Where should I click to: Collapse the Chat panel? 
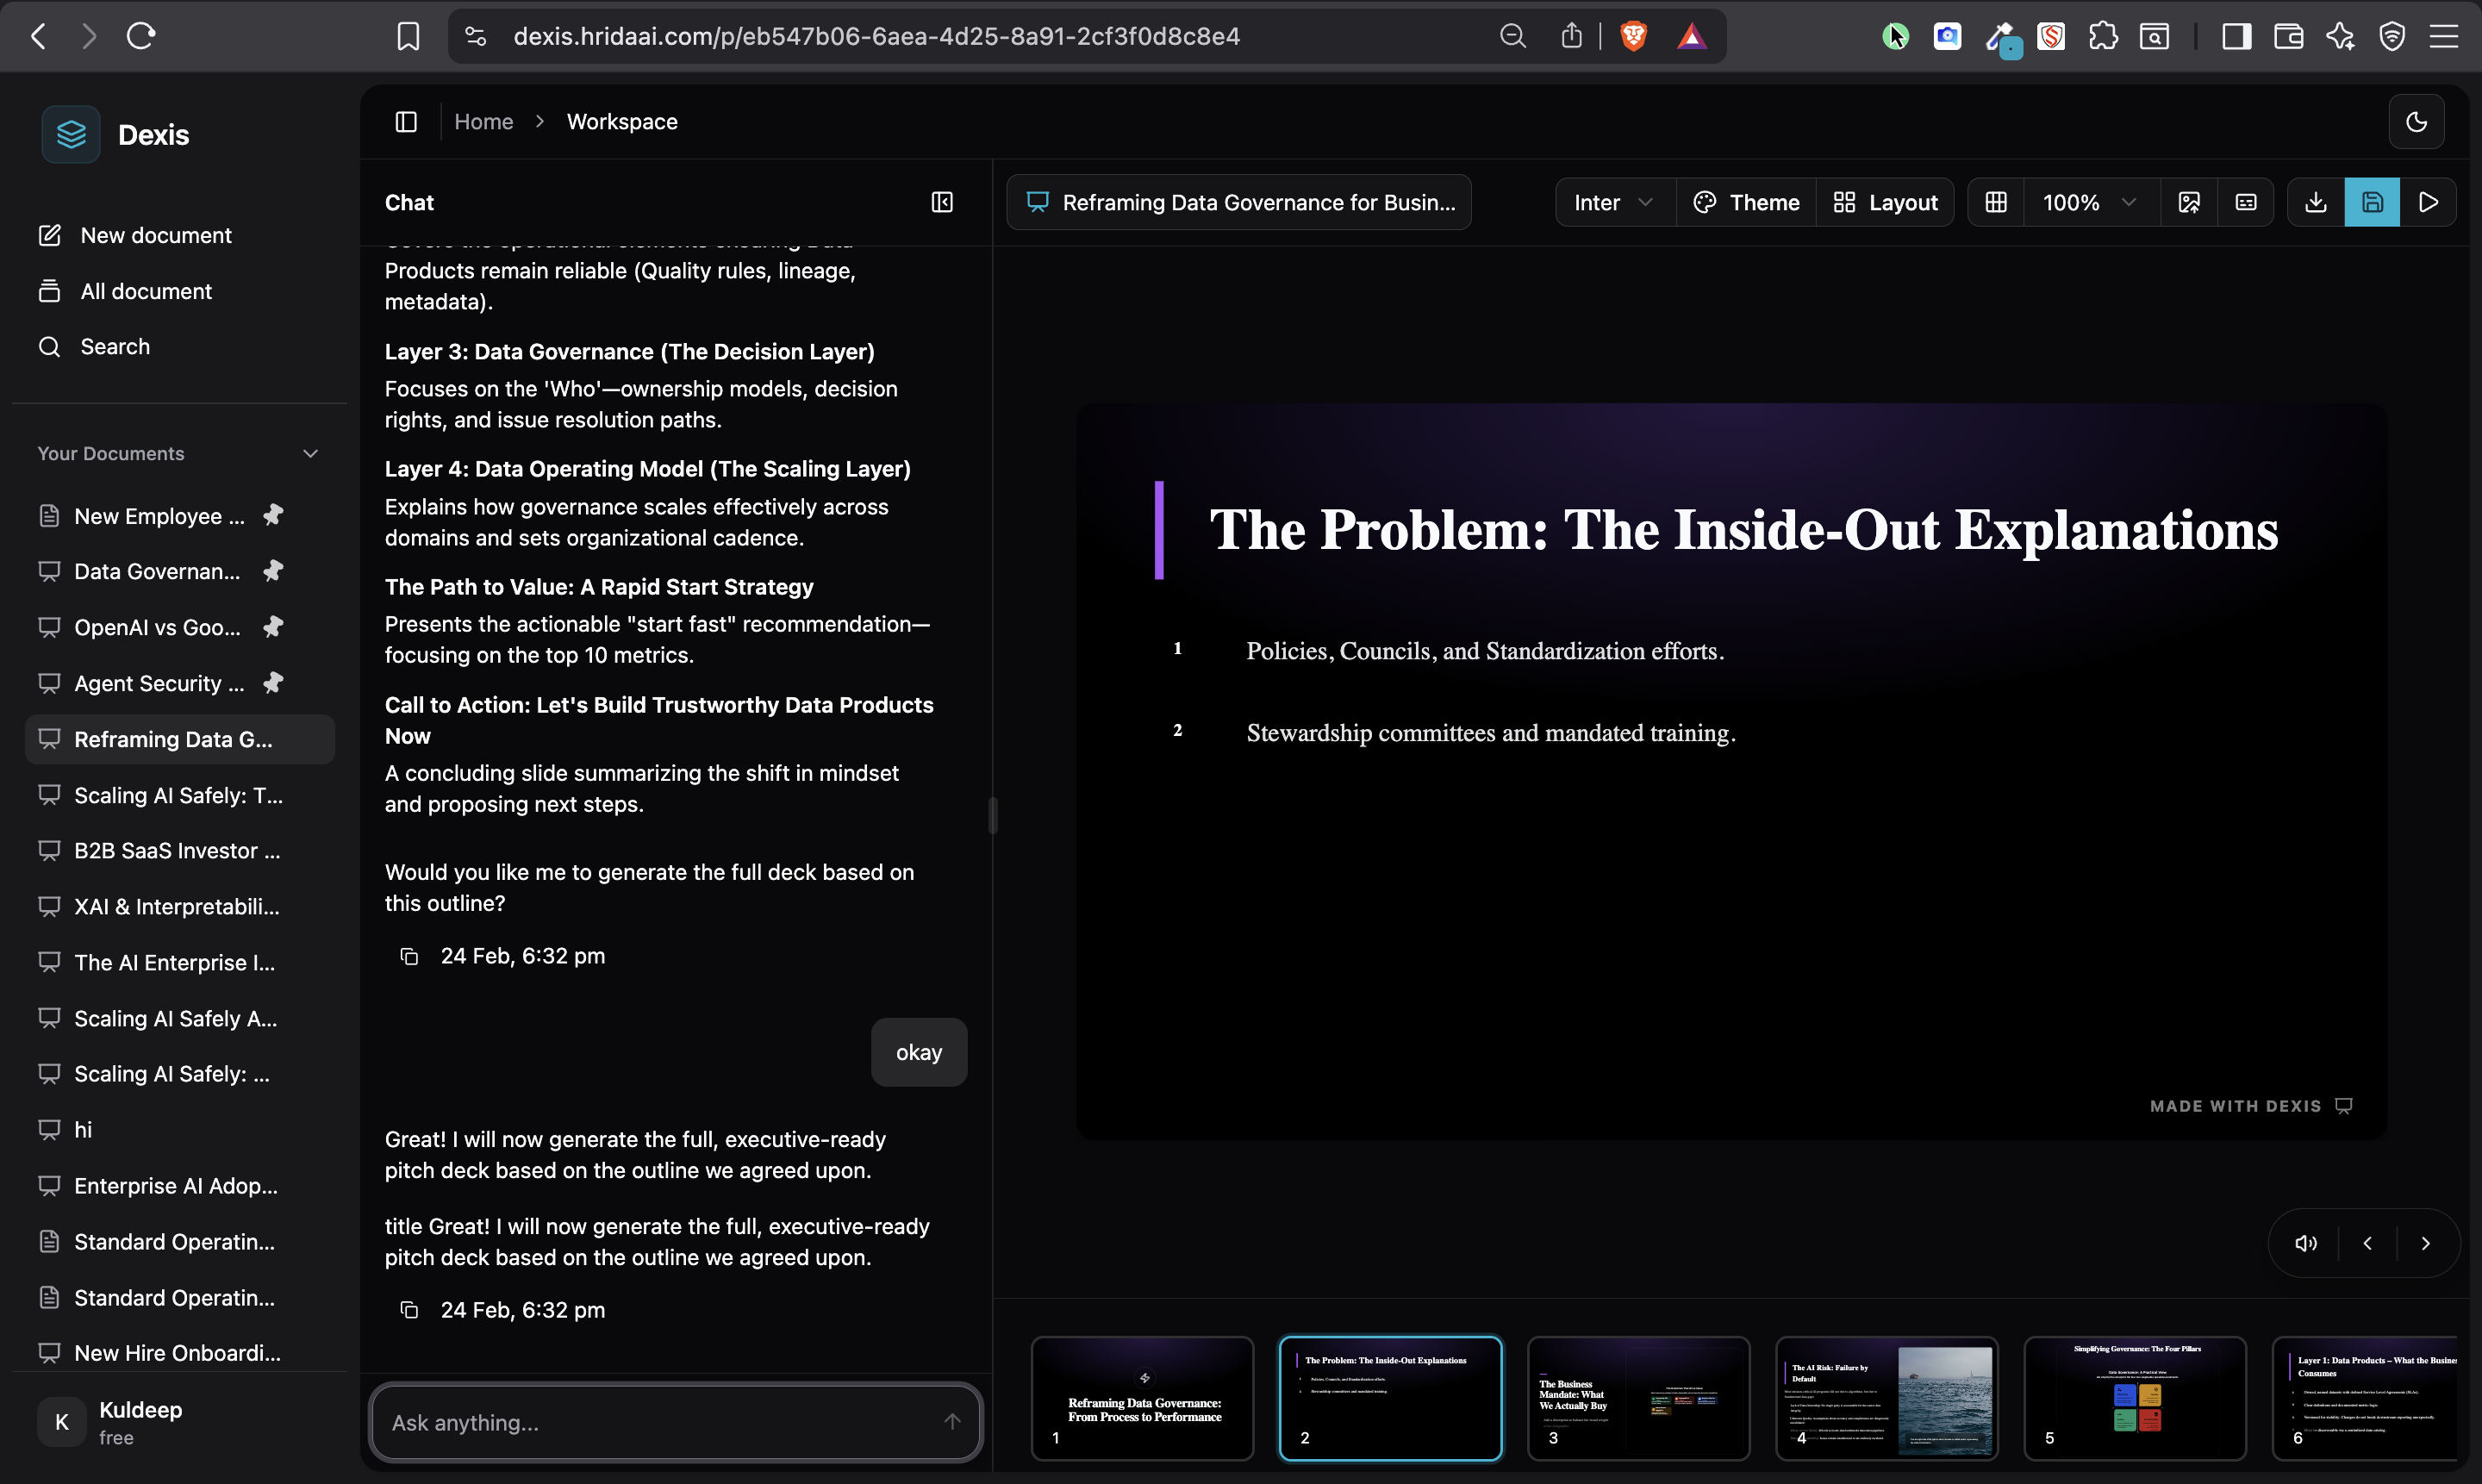(942, 203)
